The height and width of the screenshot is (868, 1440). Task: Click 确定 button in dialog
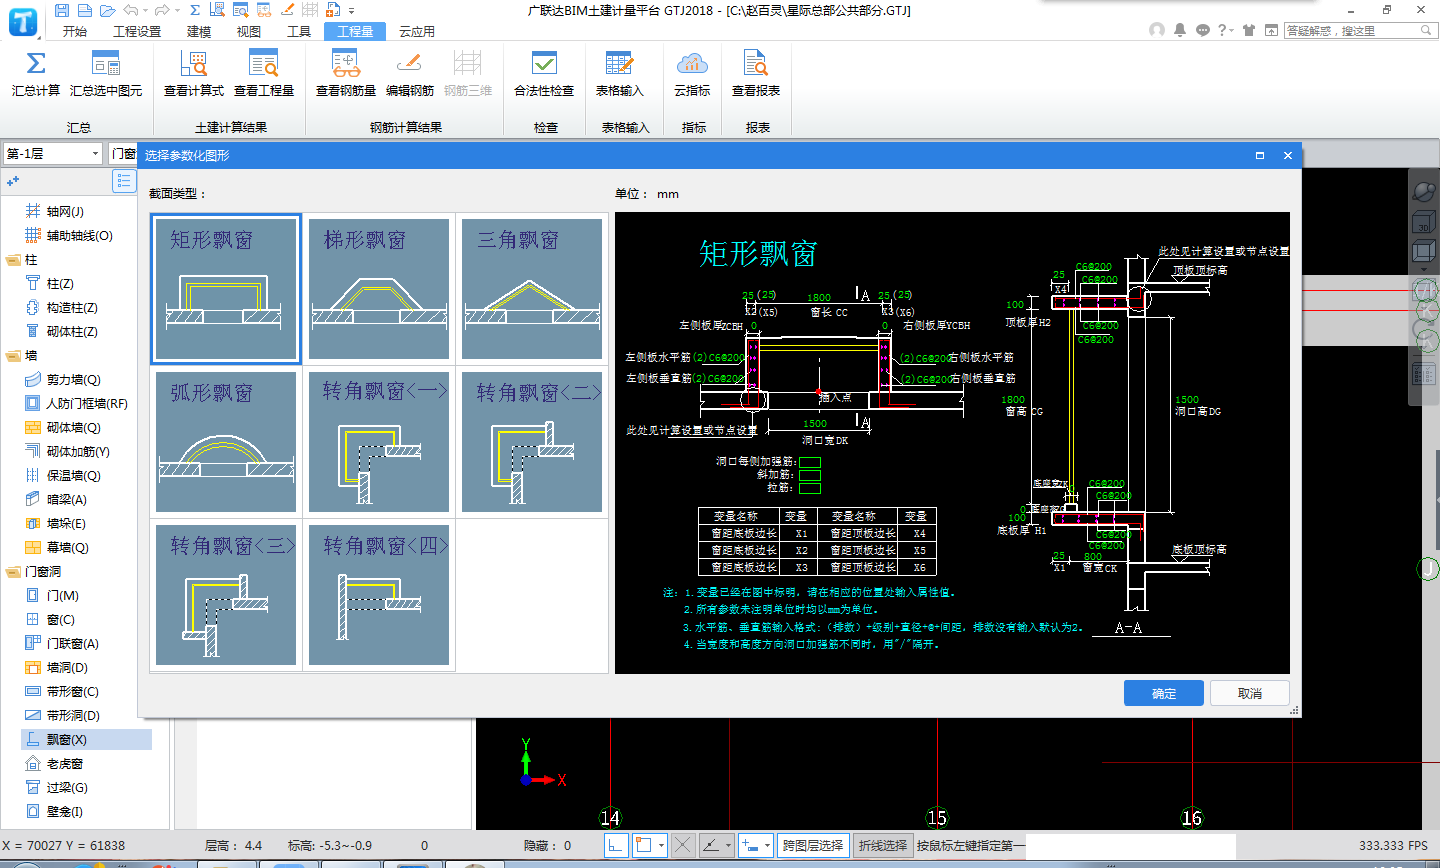pyautogui.click(x=1164, y=693)
